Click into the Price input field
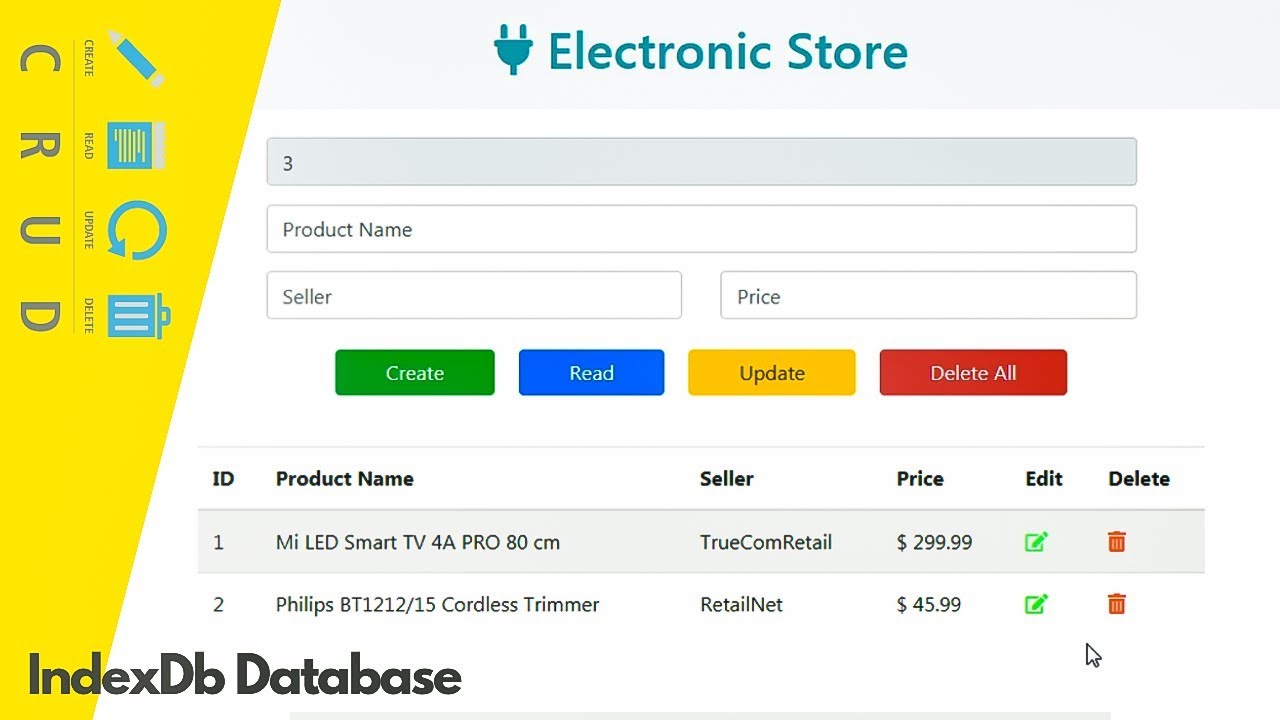The width and height of the screenshot is (1280, 720). tap(928, 296)
